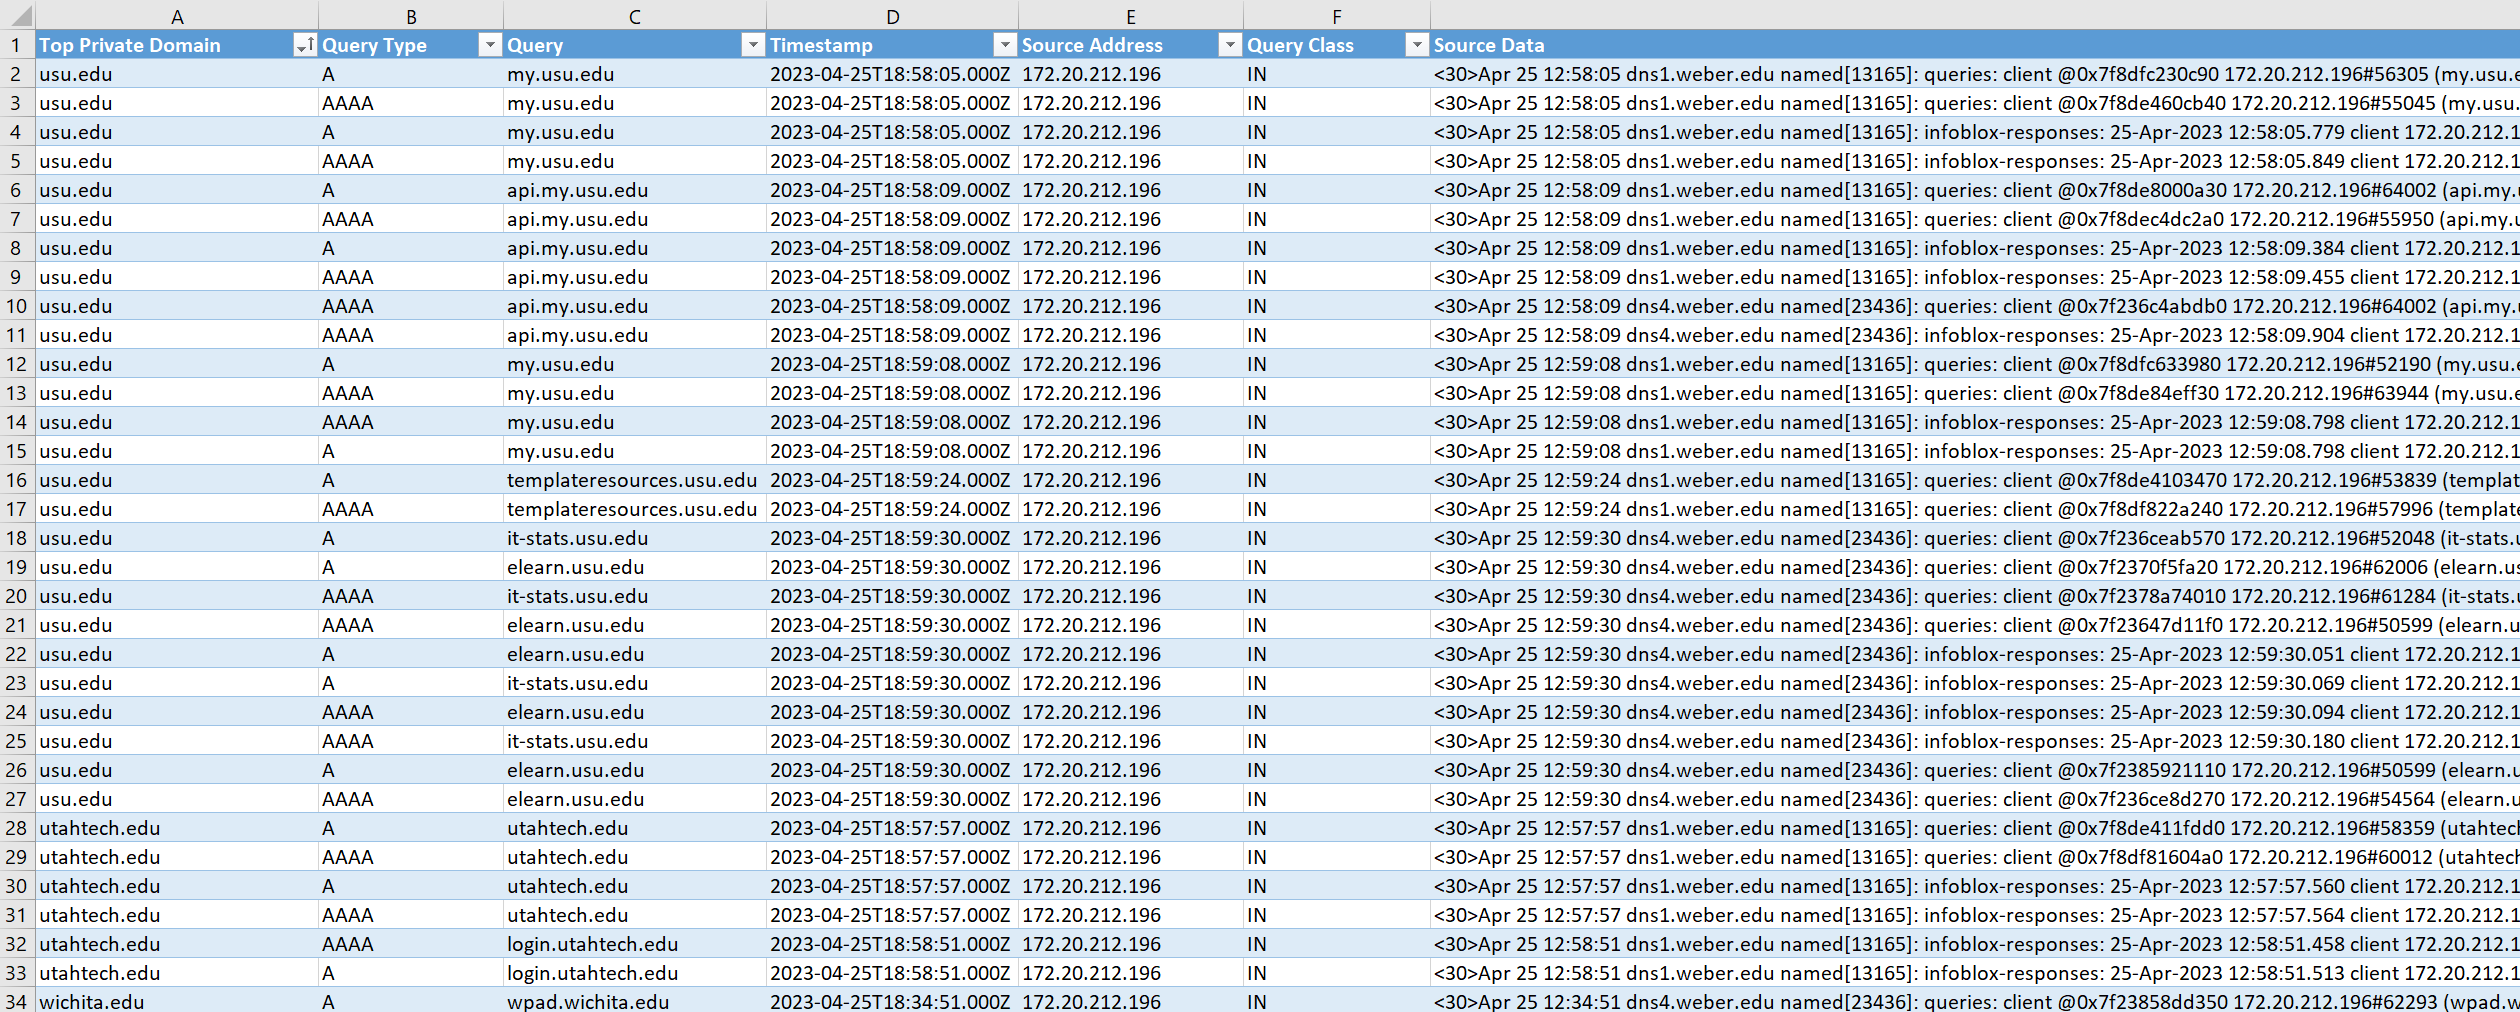
Task: Click templateresources.usu.edu in row 16
Action: tap(635, 480)
